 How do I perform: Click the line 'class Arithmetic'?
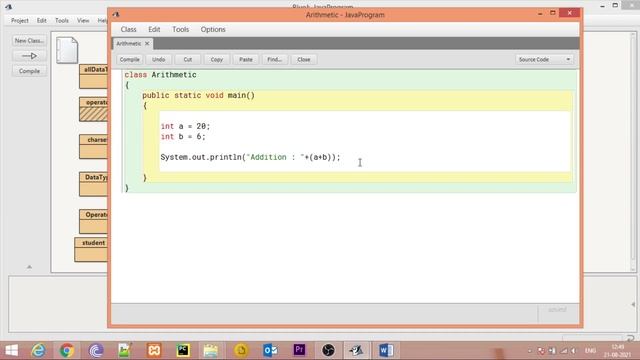160,75
